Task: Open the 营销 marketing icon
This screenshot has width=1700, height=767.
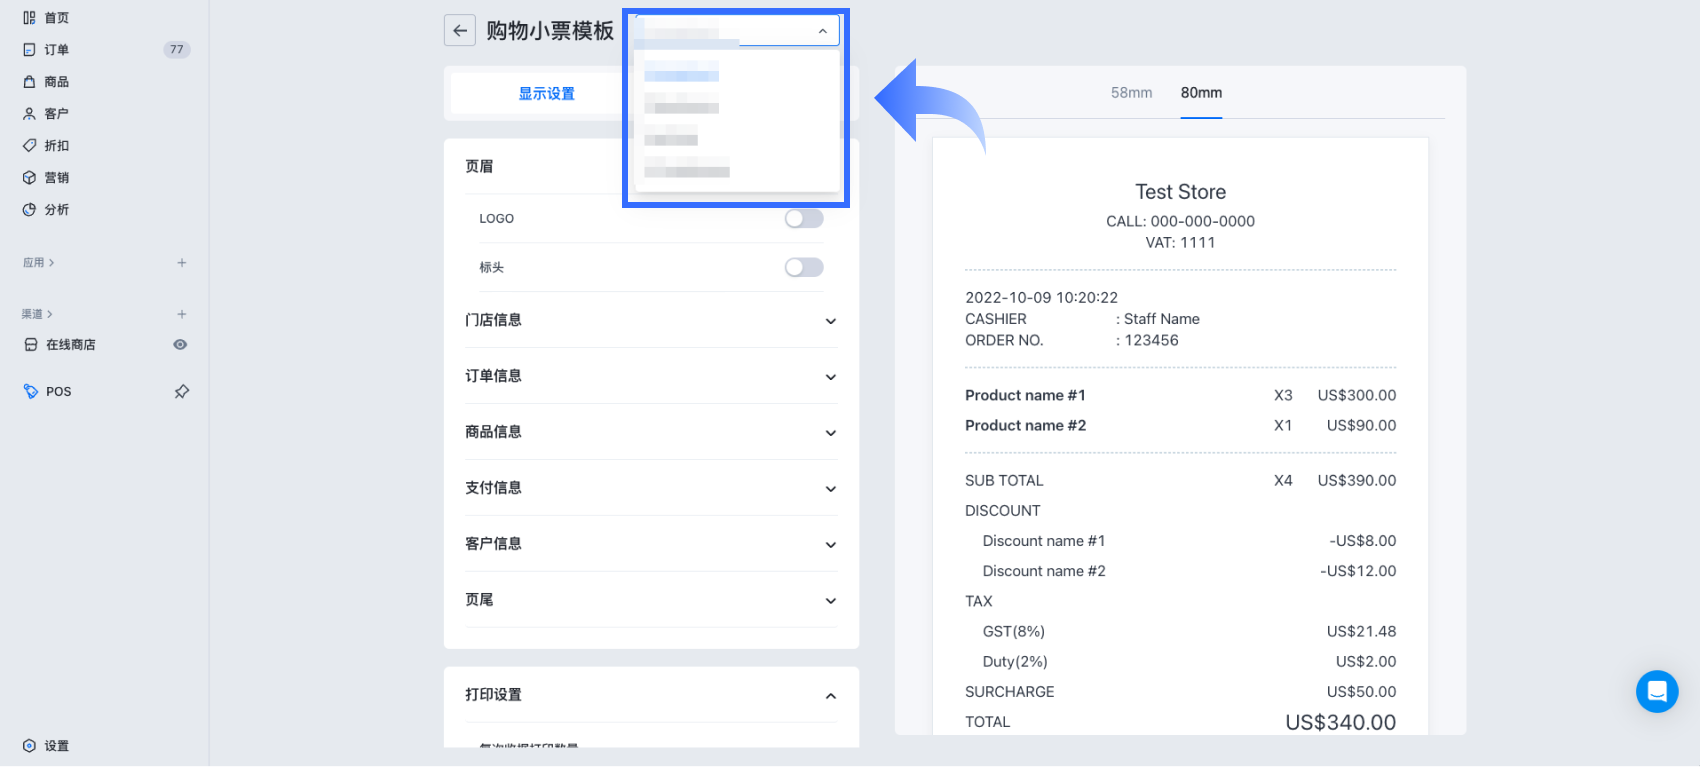Action: [29, 178]
